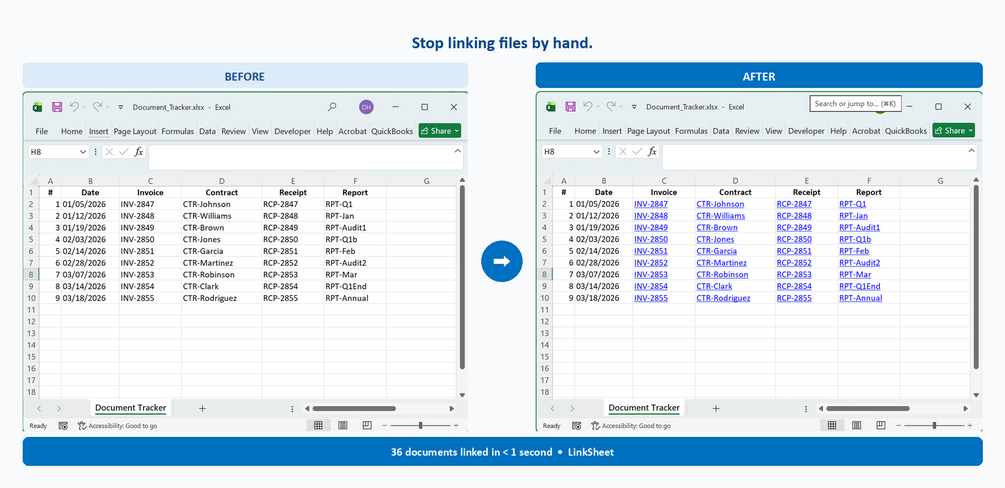Select Document Tracker sheet tab in AFTER window
The height and width of the screenshot is (488, 1005).
point(644,408)
